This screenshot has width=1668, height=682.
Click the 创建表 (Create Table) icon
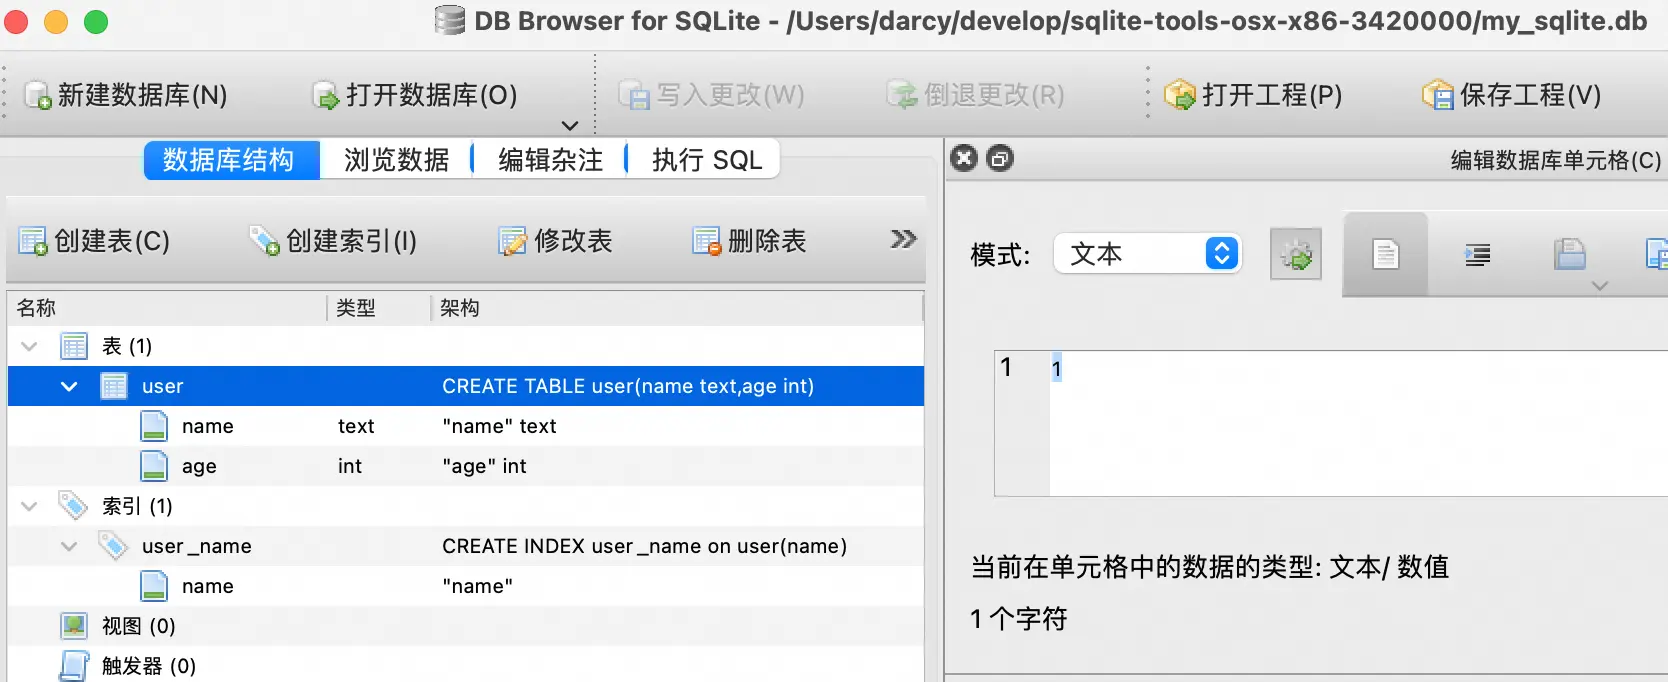point(33,241)
